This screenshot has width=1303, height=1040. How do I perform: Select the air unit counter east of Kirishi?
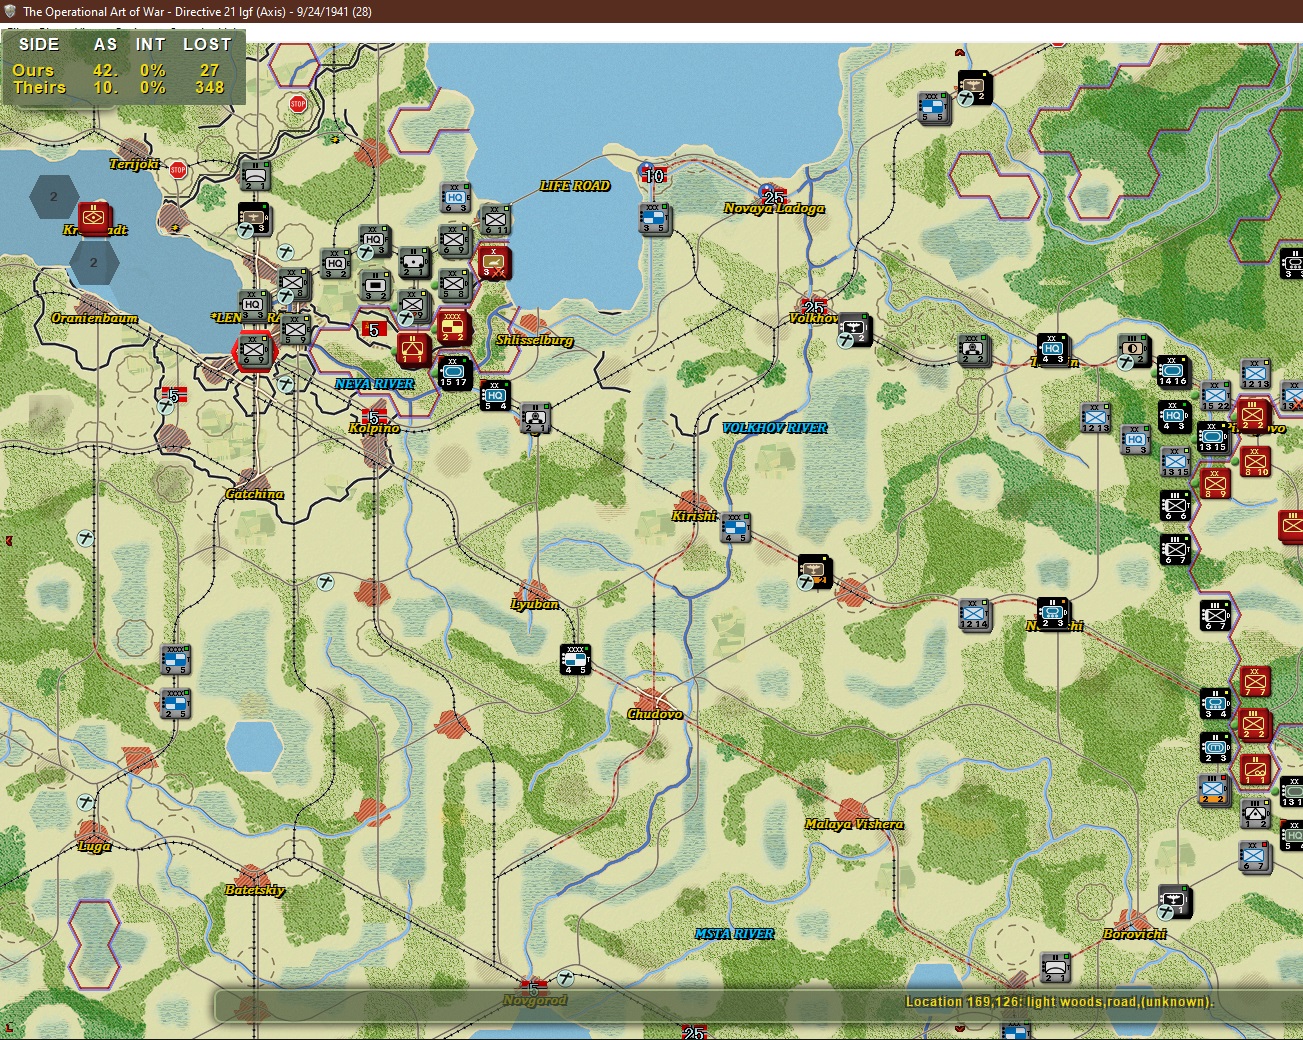coord(816,571)
